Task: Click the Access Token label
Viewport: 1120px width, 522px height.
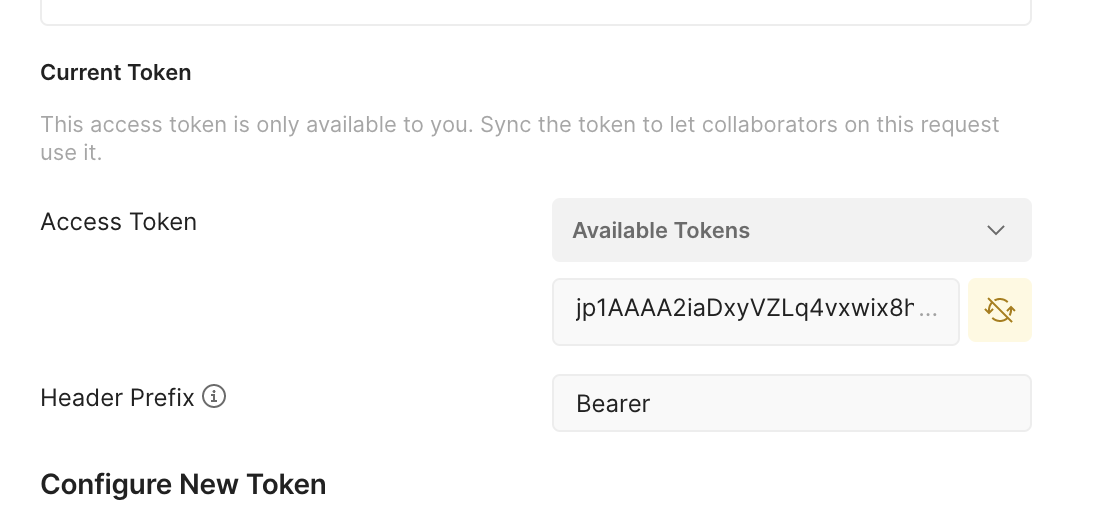Action: pos(118,221)
